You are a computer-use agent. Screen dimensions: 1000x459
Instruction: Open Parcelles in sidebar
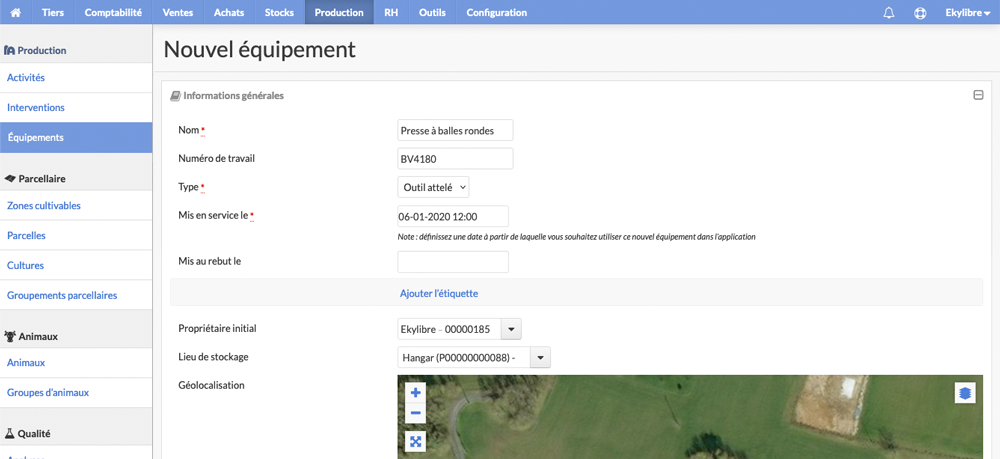[x=76, y=236]
